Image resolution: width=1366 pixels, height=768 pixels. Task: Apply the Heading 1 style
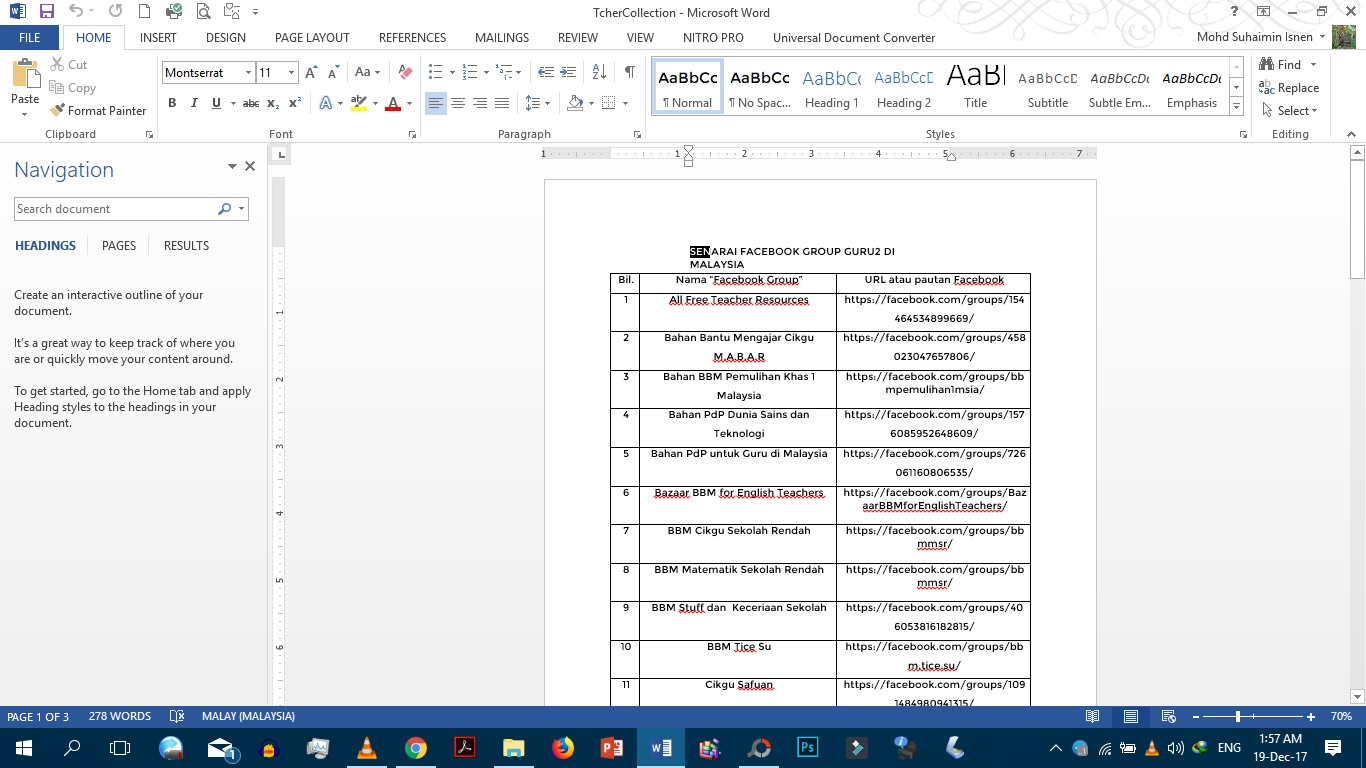pyautogui.click(x=831, y=88)
